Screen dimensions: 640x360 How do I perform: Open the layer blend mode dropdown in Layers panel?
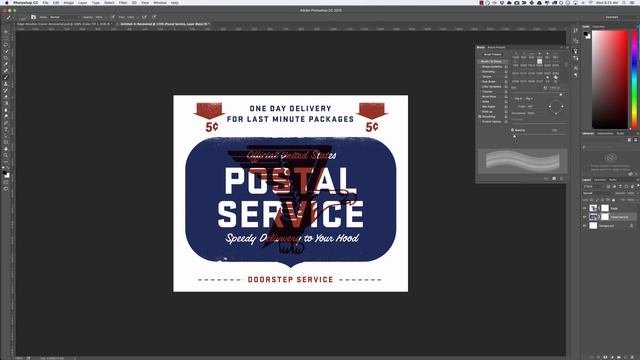(598, 193)
